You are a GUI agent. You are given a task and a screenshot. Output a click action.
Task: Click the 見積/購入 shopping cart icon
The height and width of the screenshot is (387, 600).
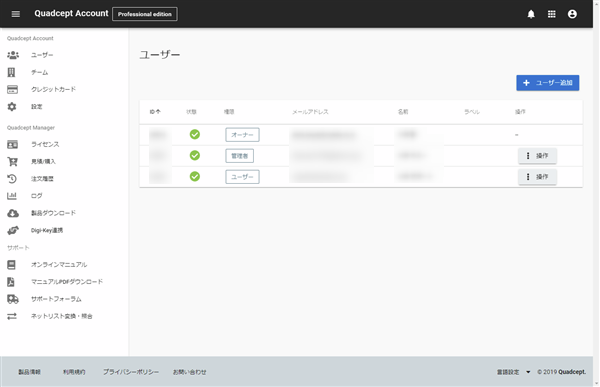coord(12,162)
